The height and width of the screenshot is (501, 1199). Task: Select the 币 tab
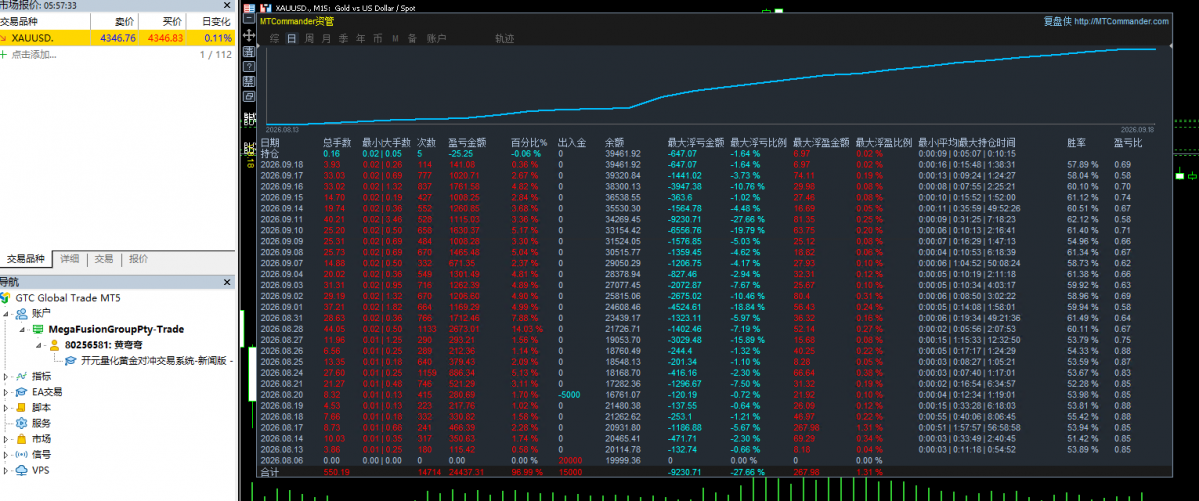[378, 38]
